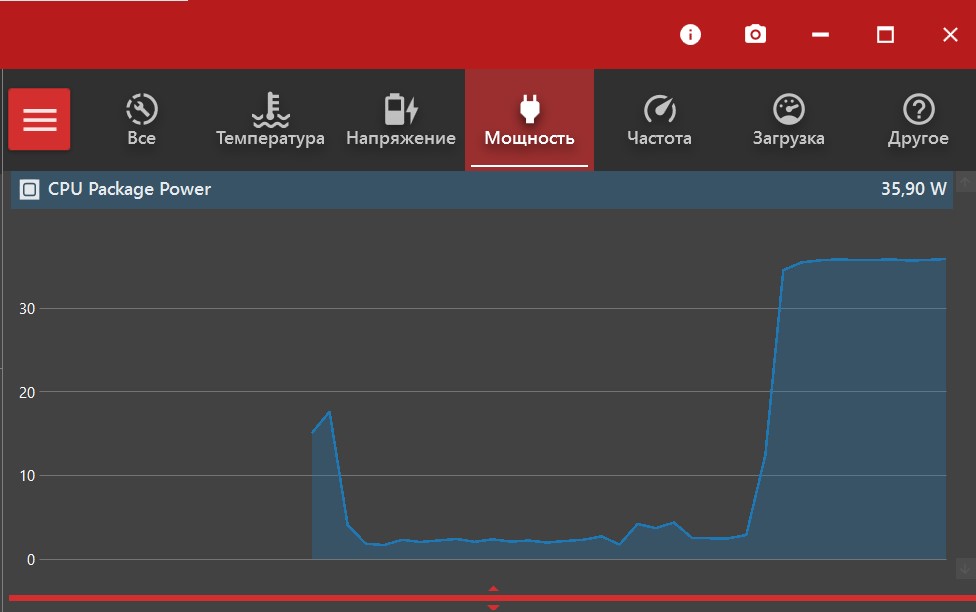Take a screenshot with camera icon
Screen dimensions: 976x612
point(755,34)
